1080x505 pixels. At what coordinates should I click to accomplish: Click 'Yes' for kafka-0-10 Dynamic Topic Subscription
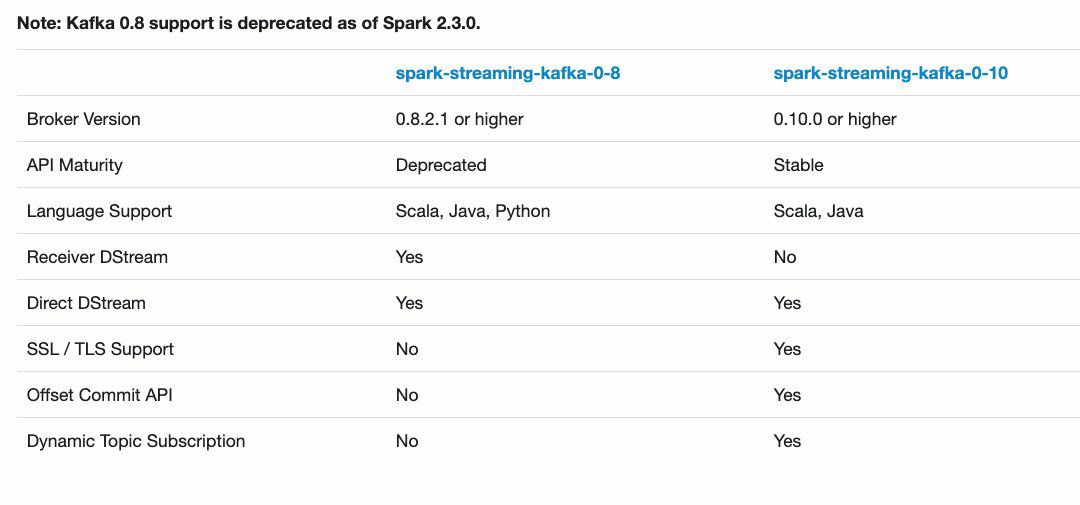coord(787,441)
